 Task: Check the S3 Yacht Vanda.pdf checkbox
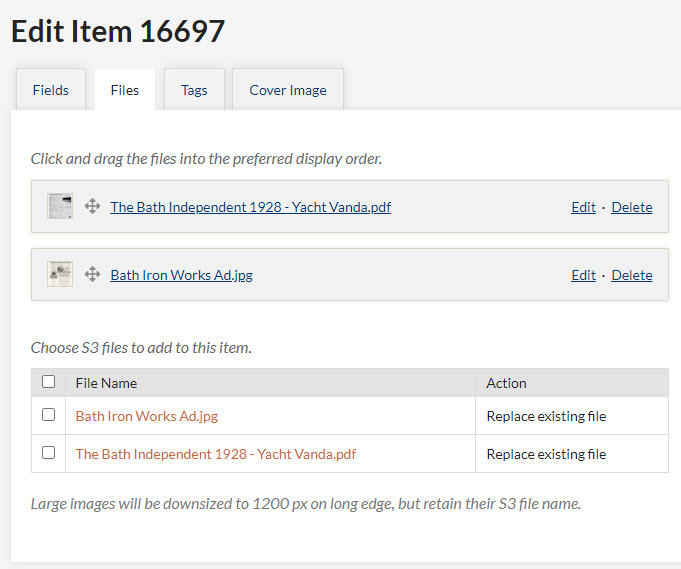coord(48,453)
